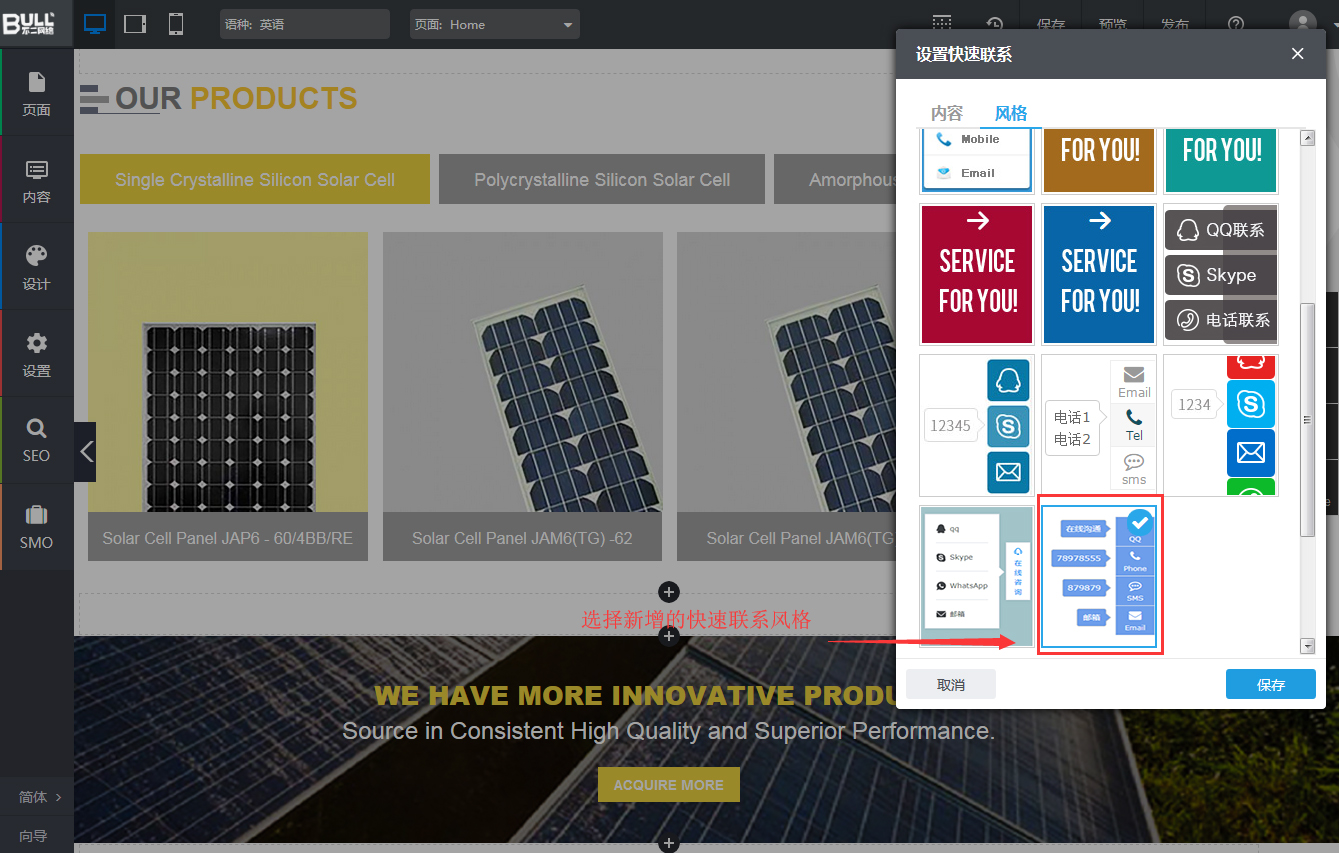The image size is (1339, 853).
Task: Open the 内容 (Content) sidebar panel
Action: 37,181
